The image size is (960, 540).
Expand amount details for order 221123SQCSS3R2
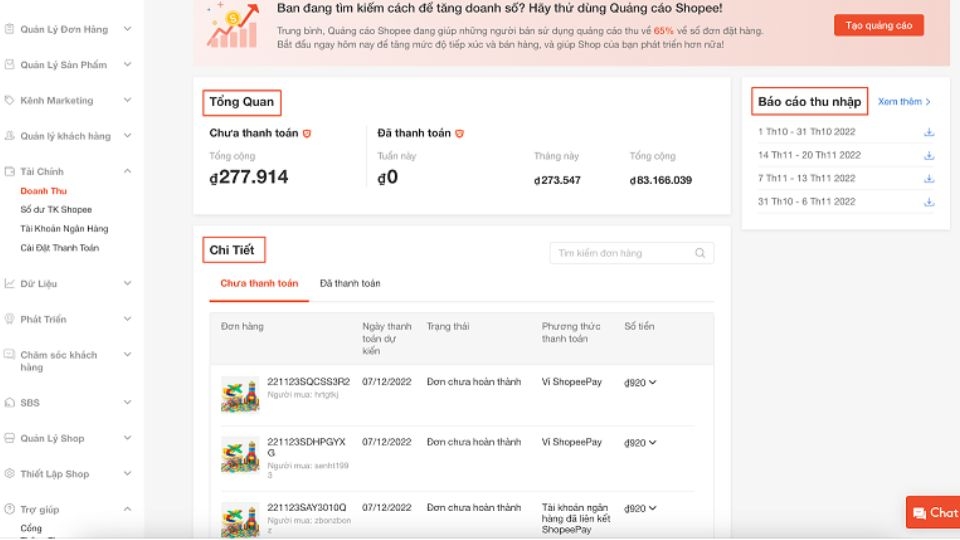coord(653,382)
